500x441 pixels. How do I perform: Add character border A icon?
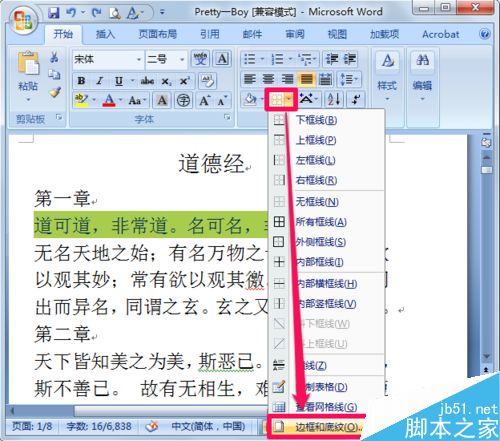pos(222,59)
